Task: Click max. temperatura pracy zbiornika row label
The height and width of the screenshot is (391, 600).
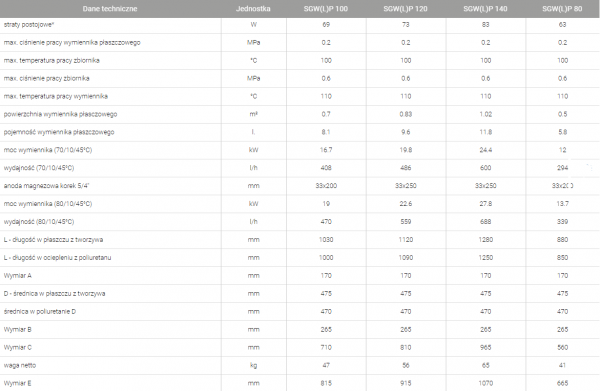Action: point(52,60)
